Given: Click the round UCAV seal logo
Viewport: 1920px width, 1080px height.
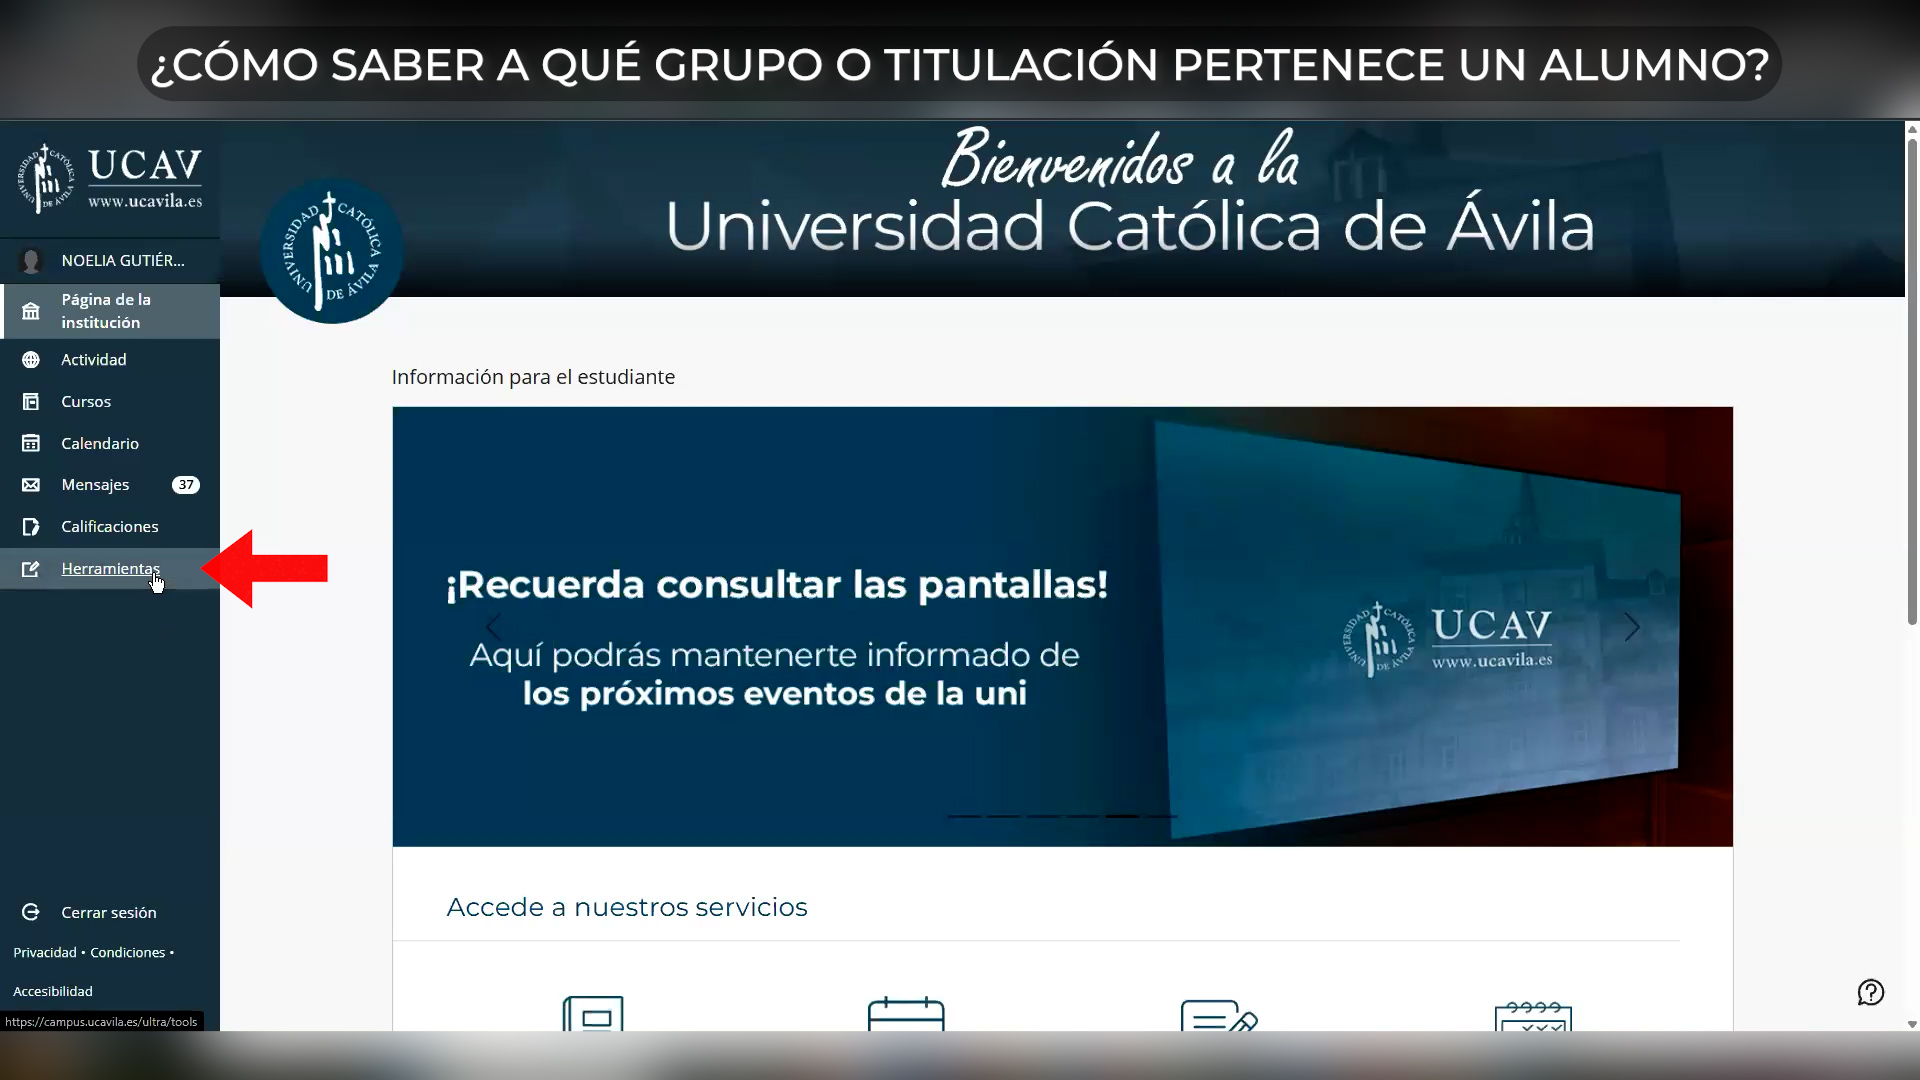Looking at the screenshot, I should coord(332,251).
